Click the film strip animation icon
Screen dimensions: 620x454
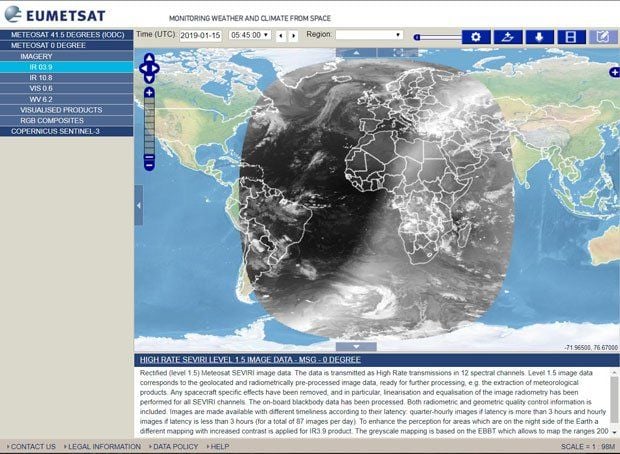point(570,37)
